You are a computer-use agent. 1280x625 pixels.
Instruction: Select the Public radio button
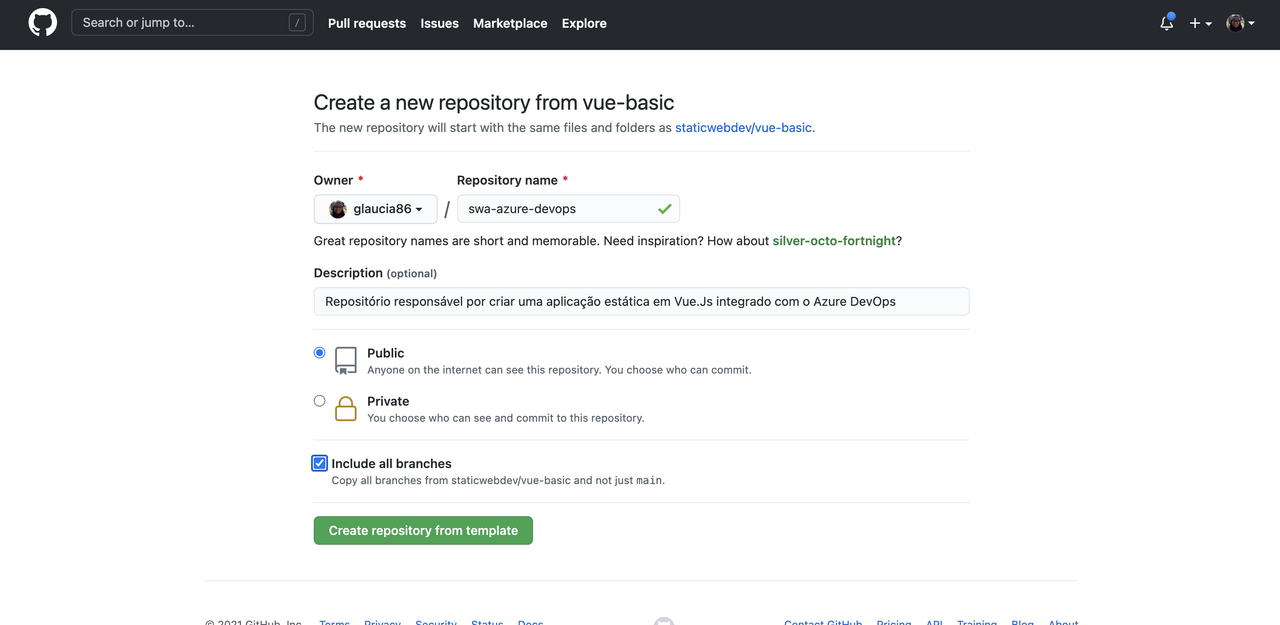320,353
